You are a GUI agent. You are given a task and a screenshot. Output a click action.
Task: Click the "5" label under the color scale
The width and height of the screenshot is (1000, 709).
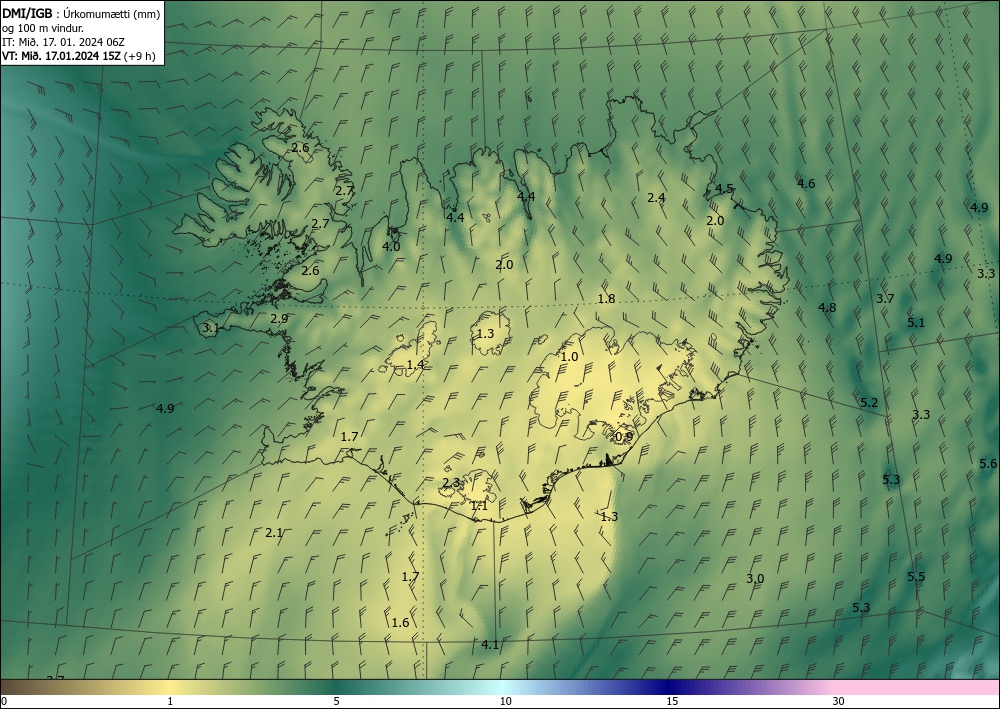(336, 702)
